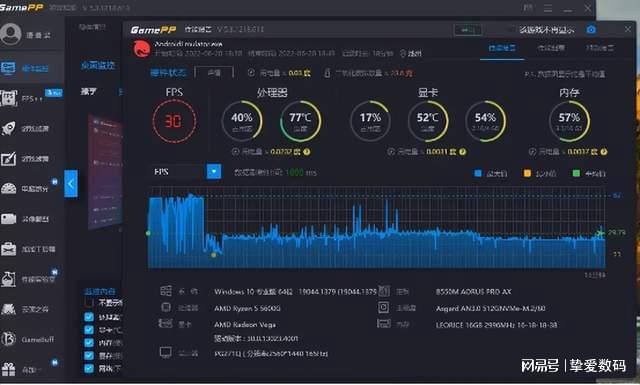Switch to the second top-right tab
The width and height of the screenshot is (640, 385).
point(551,48)
